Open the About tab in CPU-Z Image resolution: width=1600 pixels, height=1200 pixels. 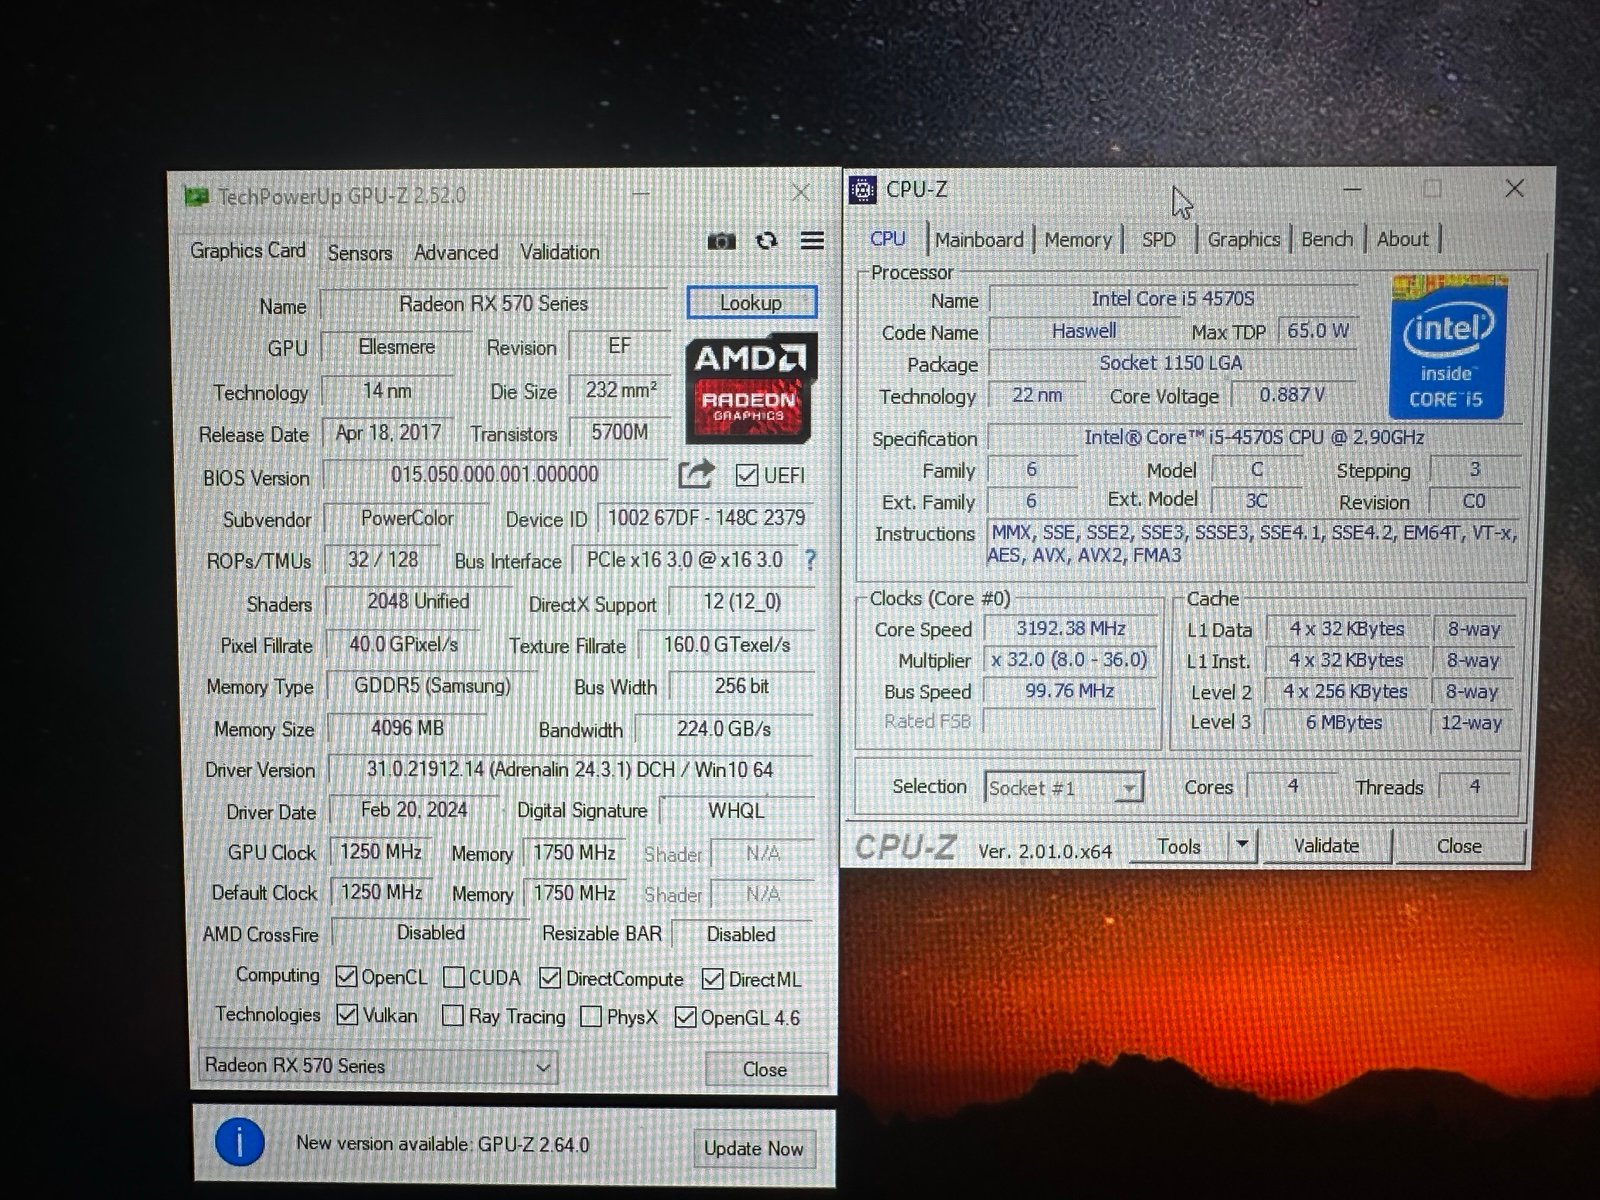1403,239
